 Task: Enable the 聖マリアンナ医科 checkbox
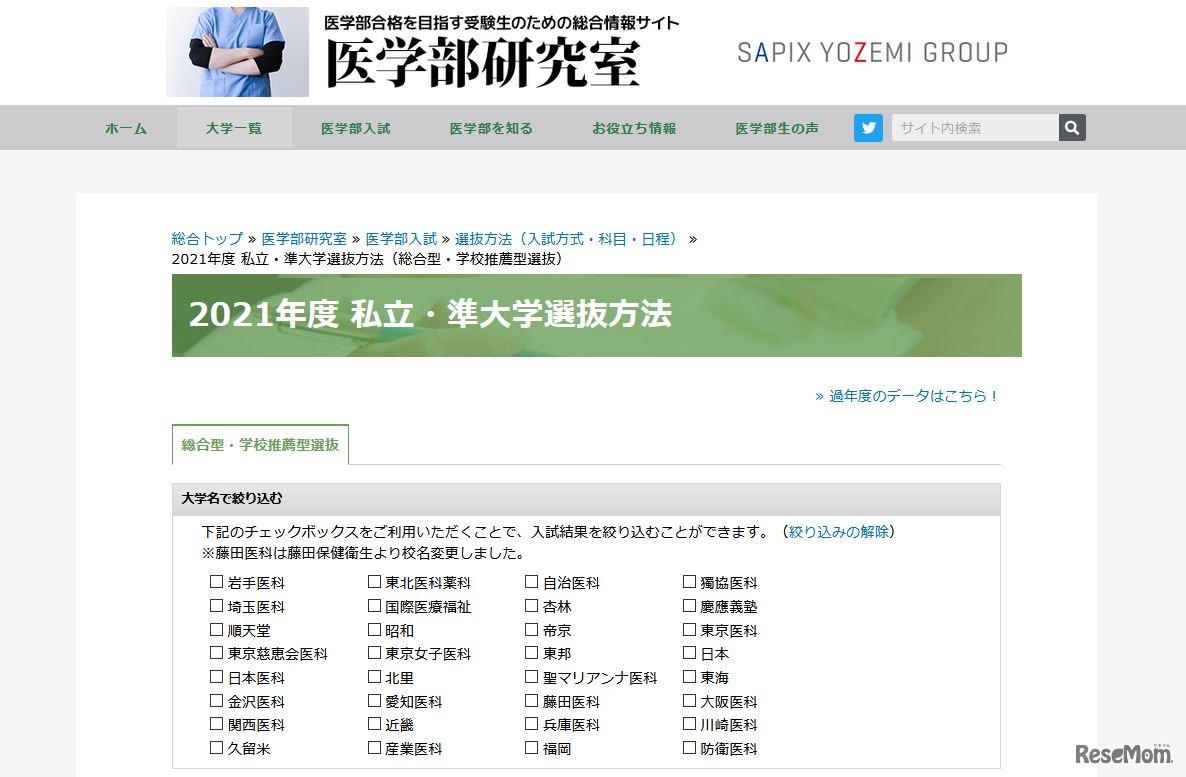click(530, 677)
